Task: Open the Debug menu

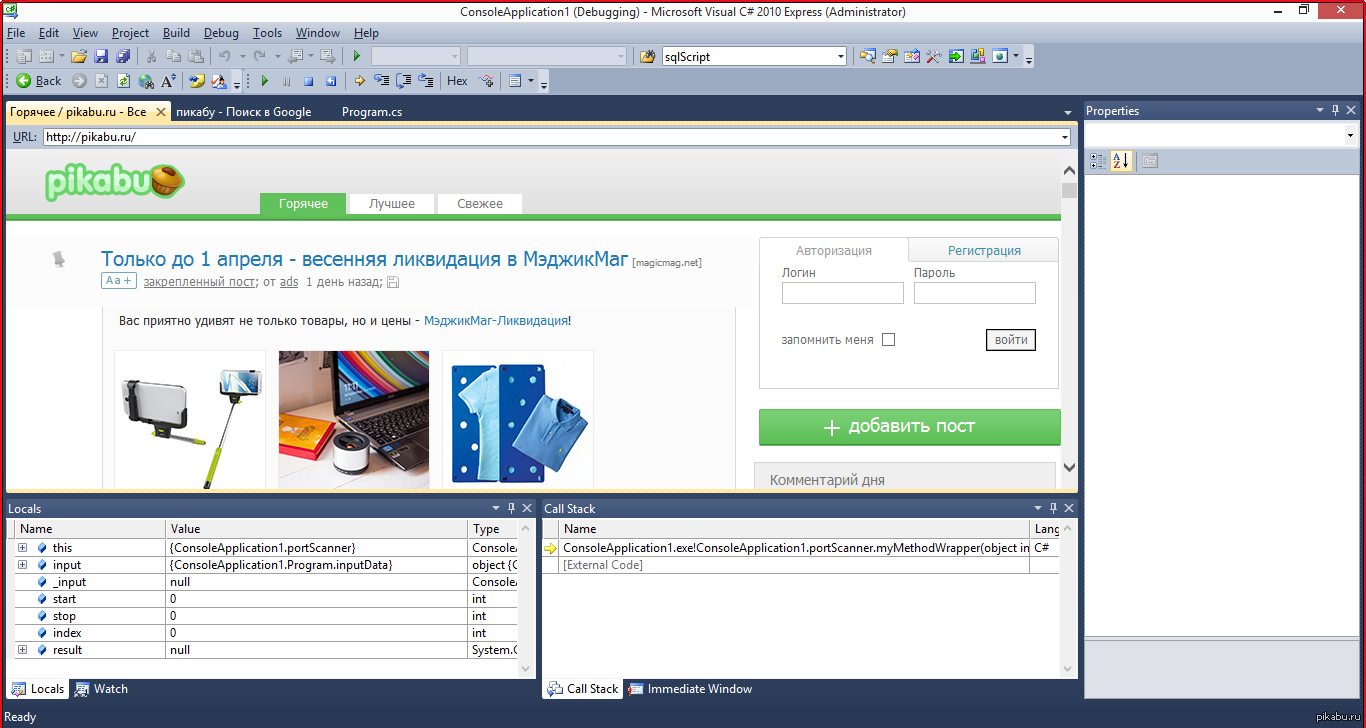Action: tap(221, 33)
